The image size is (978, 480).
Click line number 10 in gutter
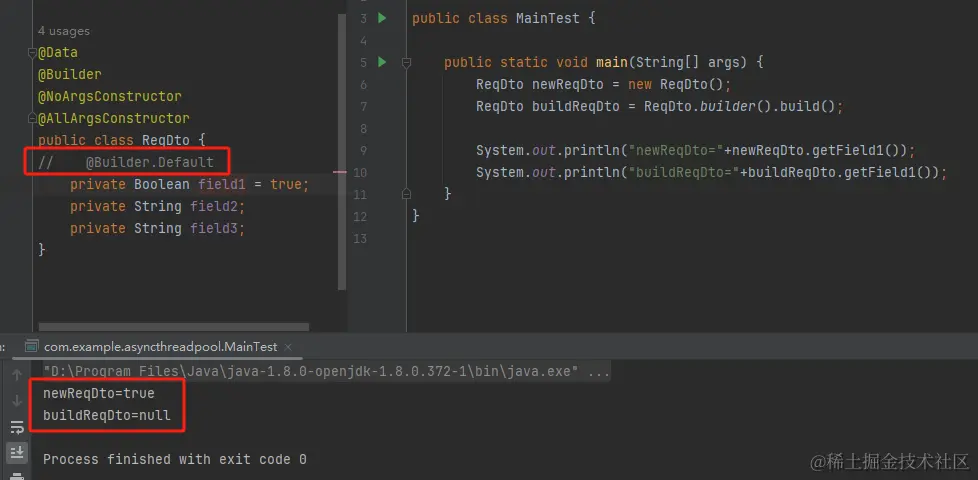tap(360, 172)
